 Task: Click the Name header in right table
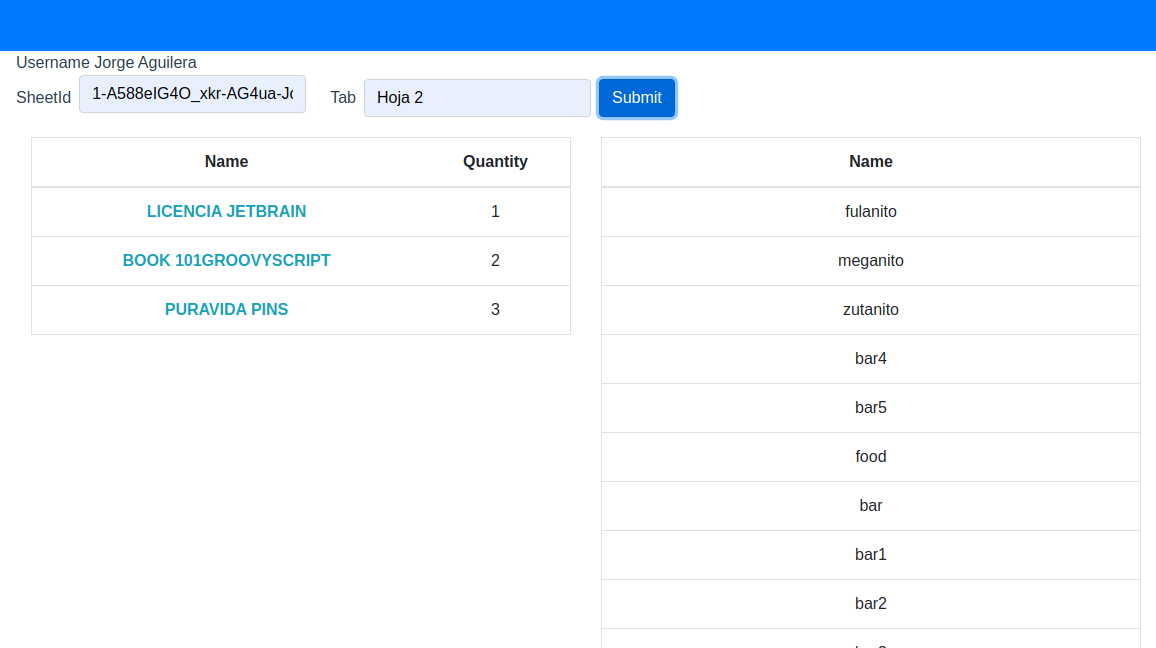(870, 162)
